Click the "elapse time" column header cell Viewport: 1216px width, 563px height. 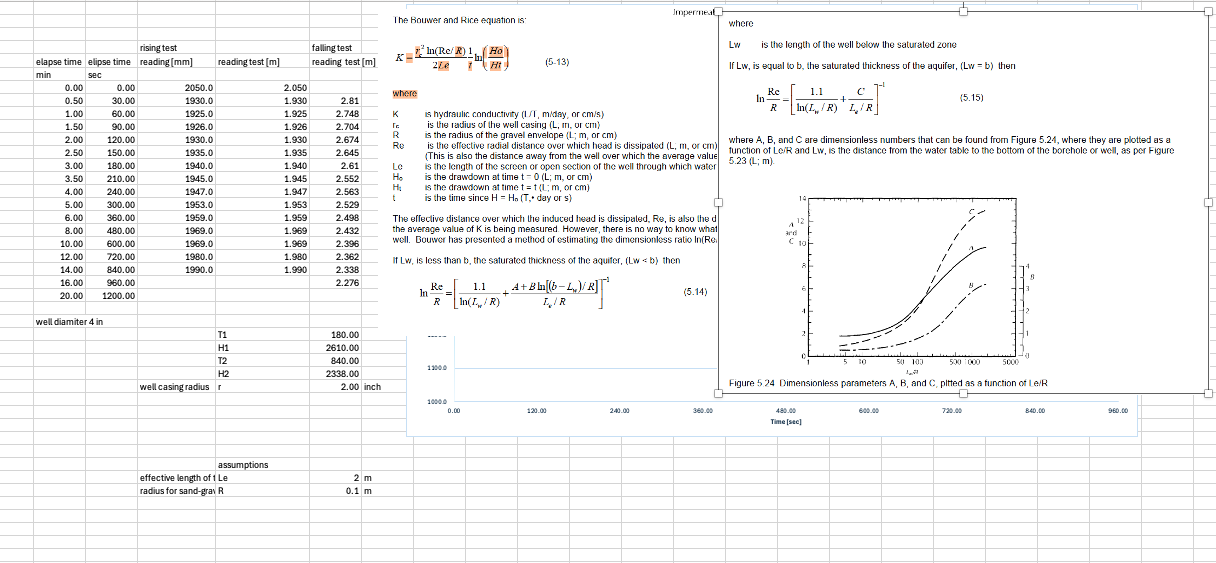pyautogui.click(x=58, y=62)
